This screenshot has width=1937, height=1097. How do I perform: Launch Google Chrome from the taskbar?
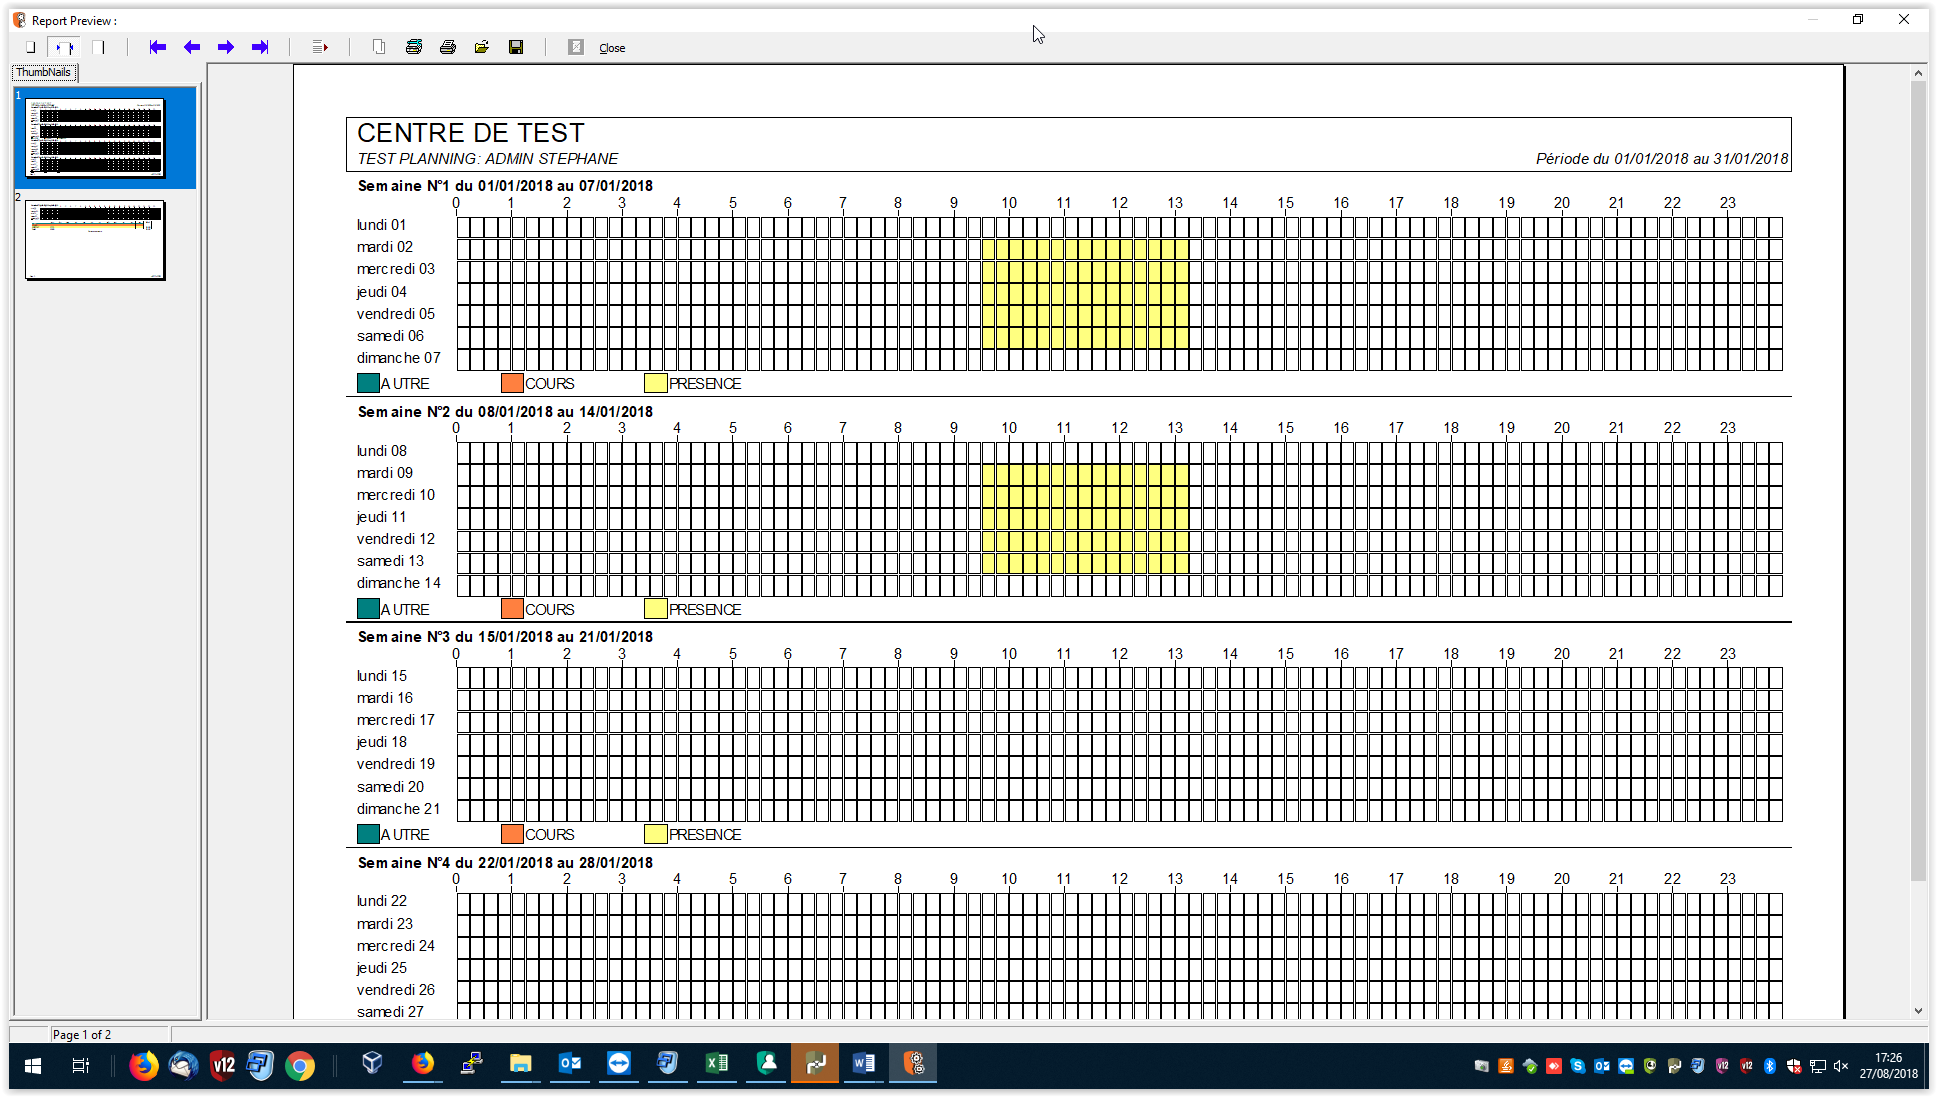300,1066
